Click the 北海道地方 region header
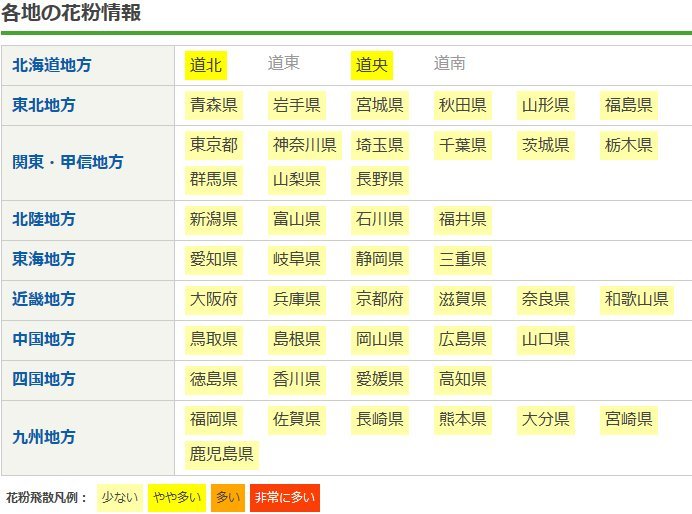The width and height of the screenshot is (692, 514). (x=52, y=65)
